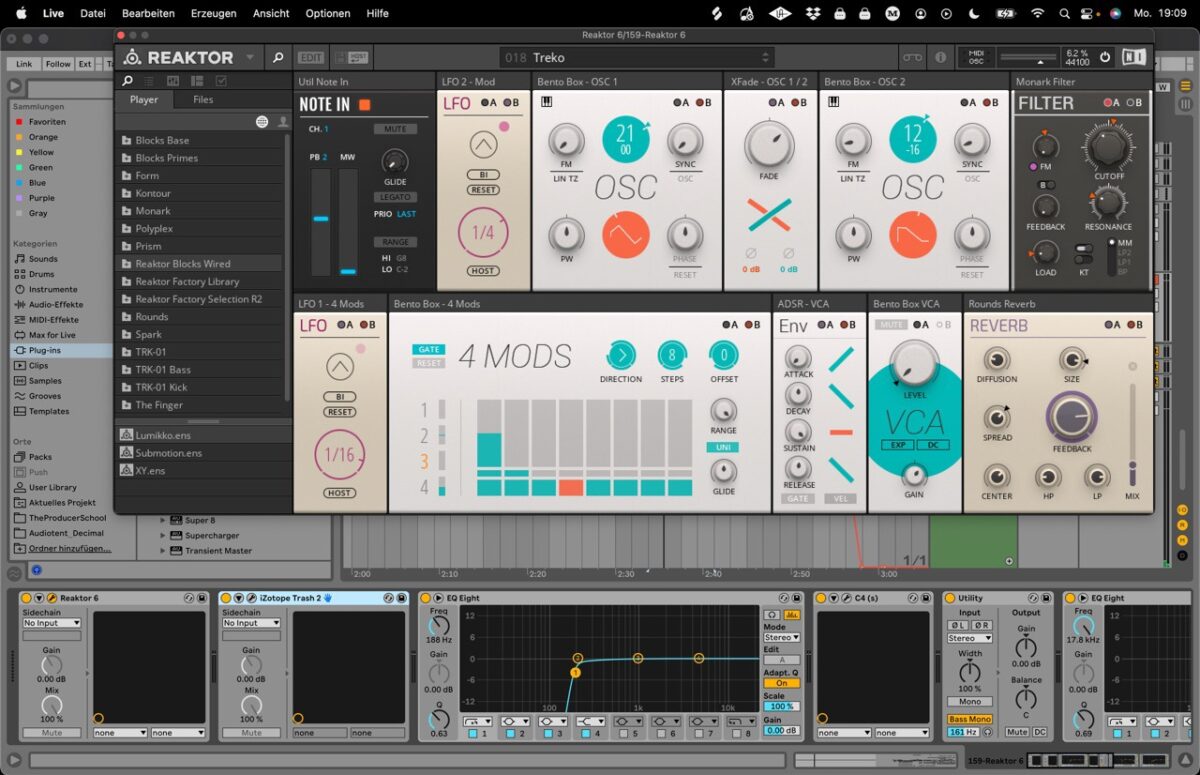Screen dimensions: 1200x775
Task: Toggle Bass Mono in Utility
Action: coord(970,719)
